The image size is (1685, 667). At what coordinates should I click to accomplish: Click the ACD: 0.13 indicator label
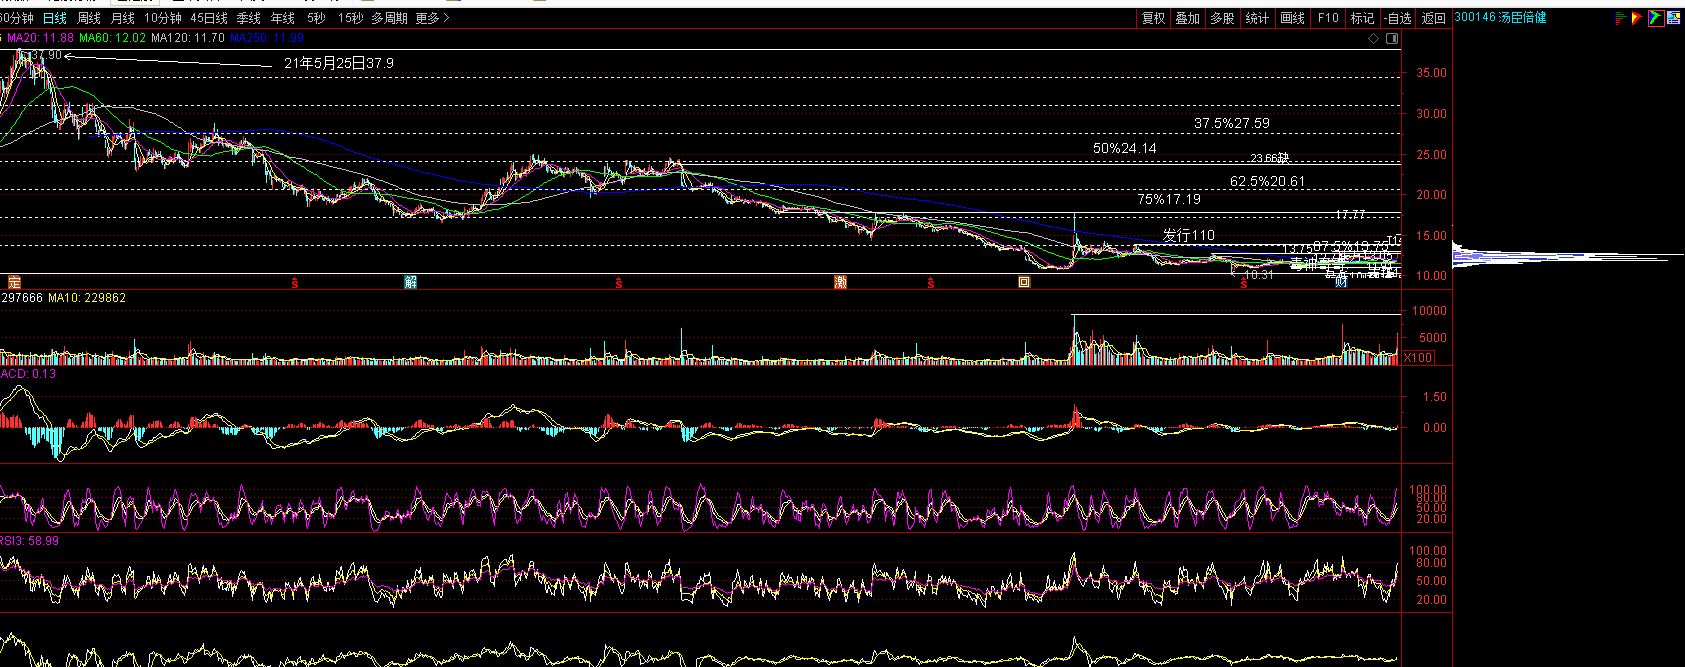tap(28, 374)
